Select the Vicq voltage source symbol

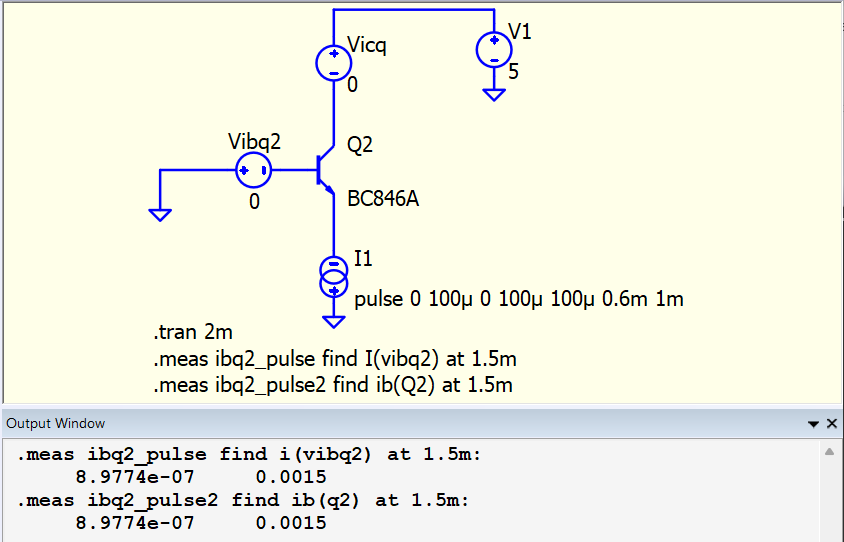333,63
